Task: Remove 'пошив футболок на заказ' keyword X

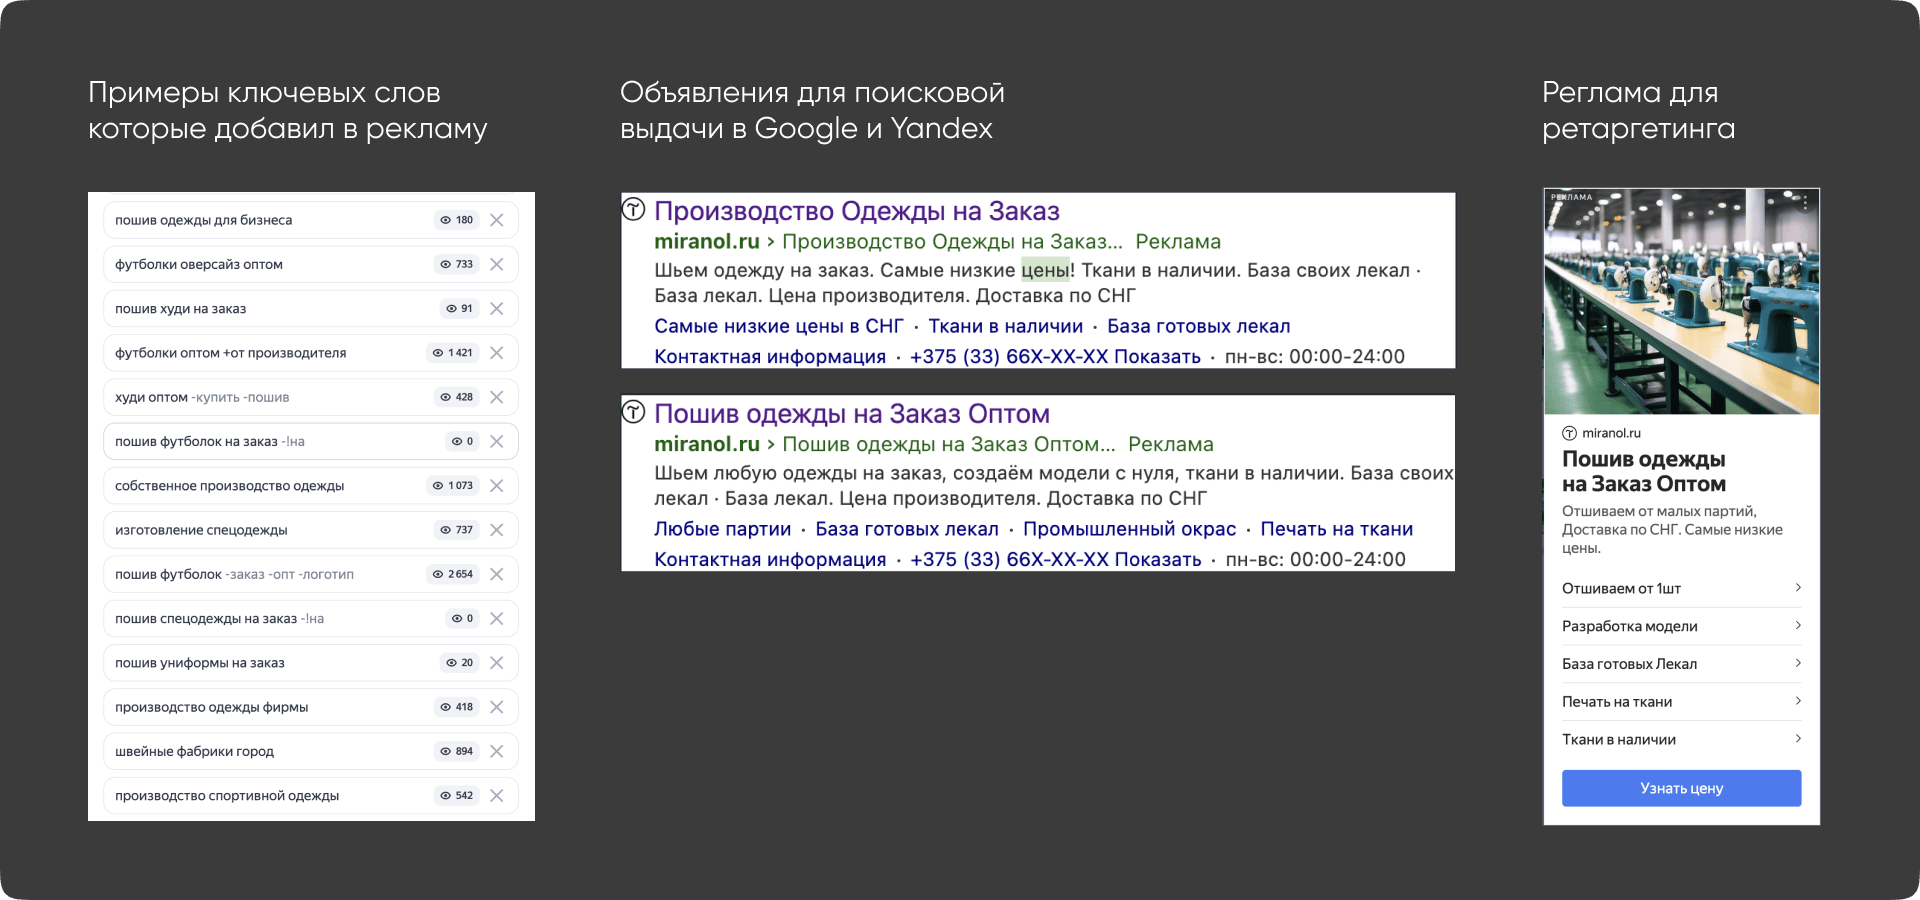Action: coord(497,441)
